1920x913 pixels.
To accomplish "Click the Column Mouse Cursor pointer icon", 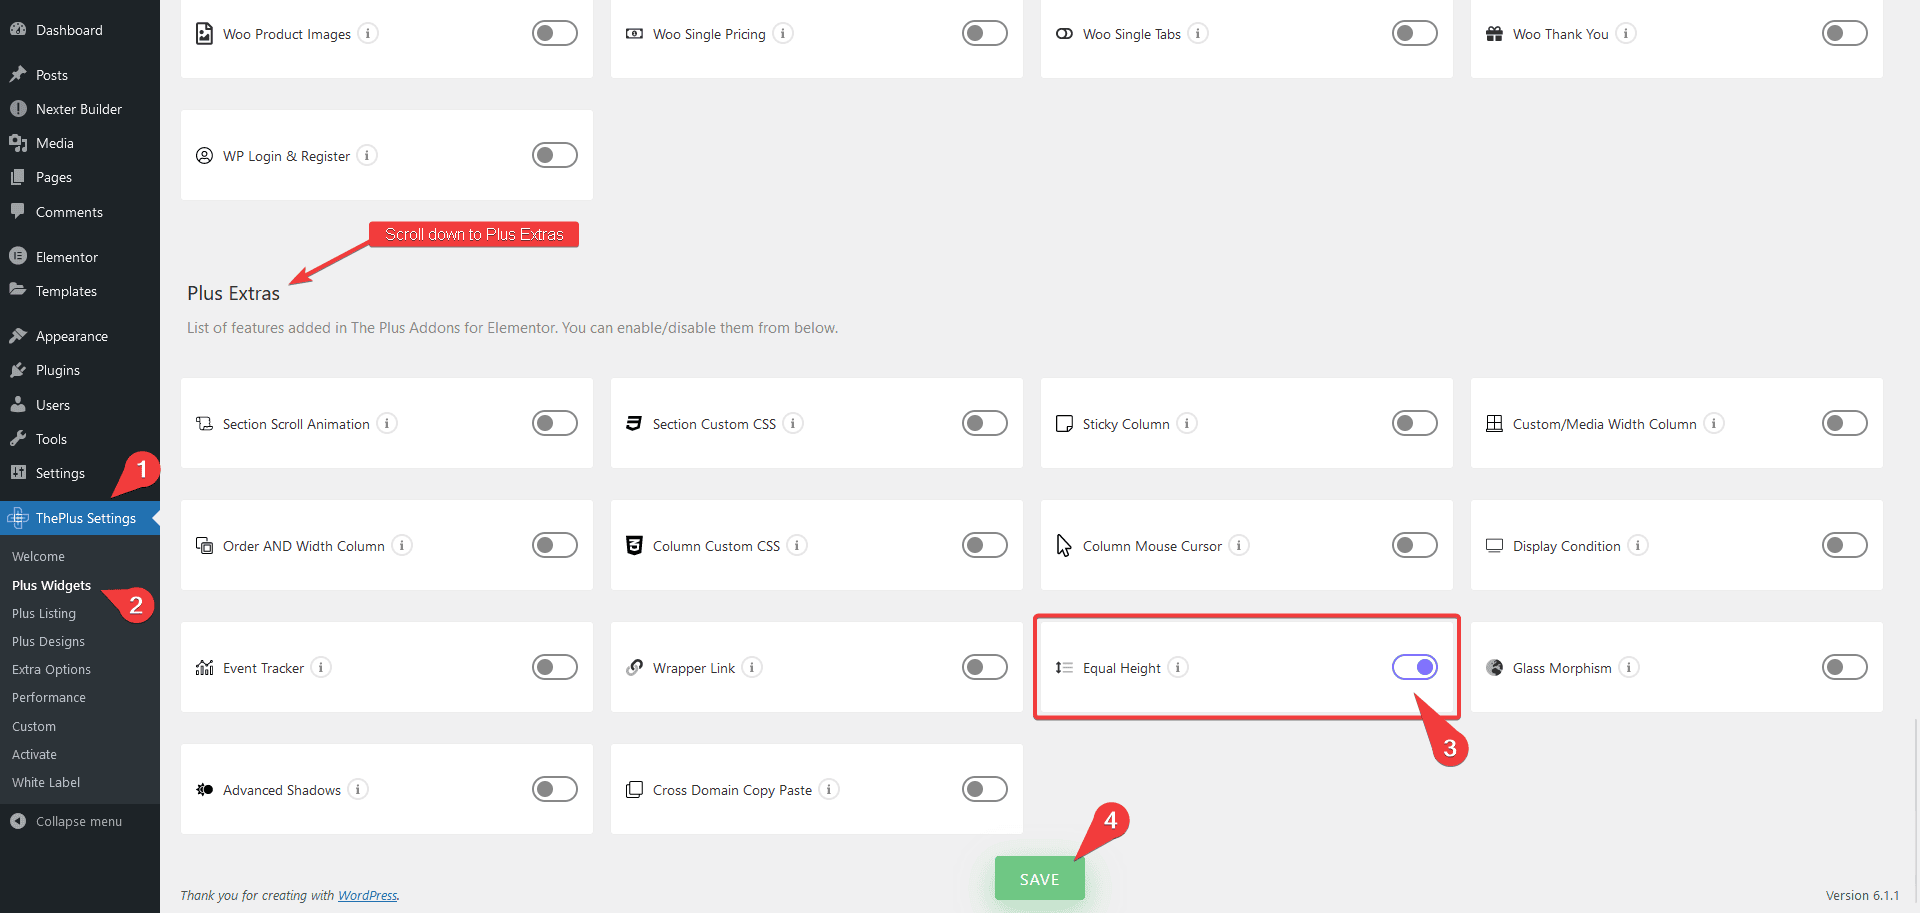I will click(1064, 546).
